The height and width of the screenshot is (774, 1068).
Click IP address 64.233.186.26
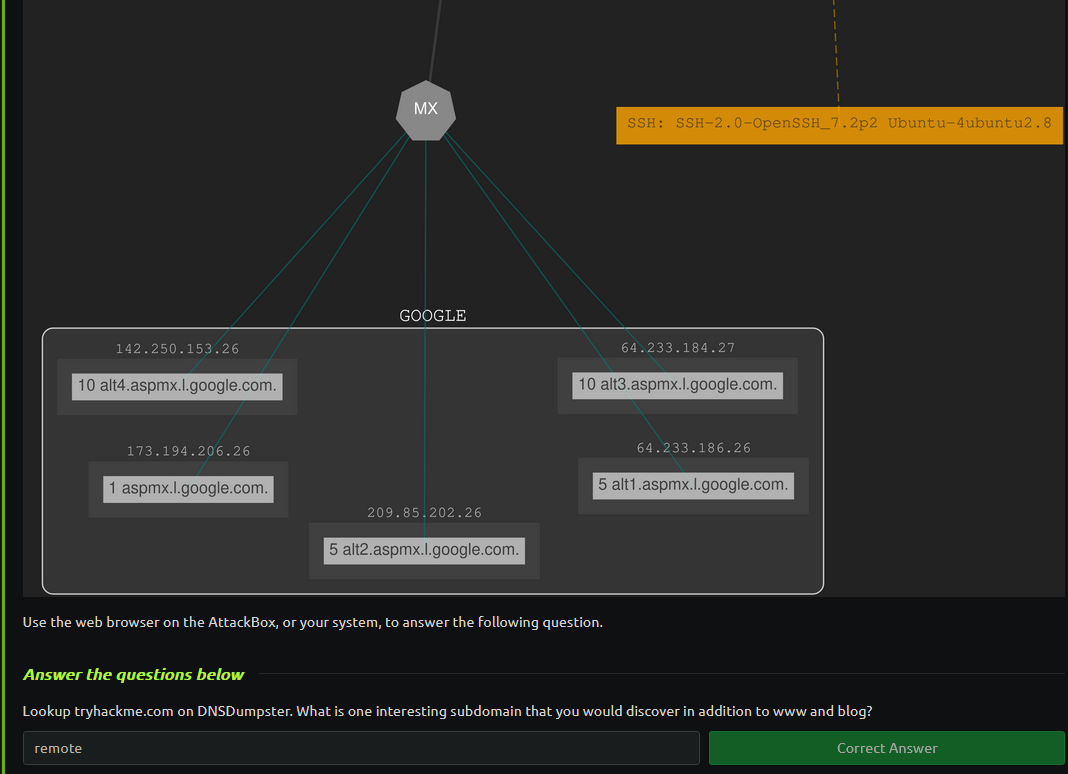(x=693, y=448)
